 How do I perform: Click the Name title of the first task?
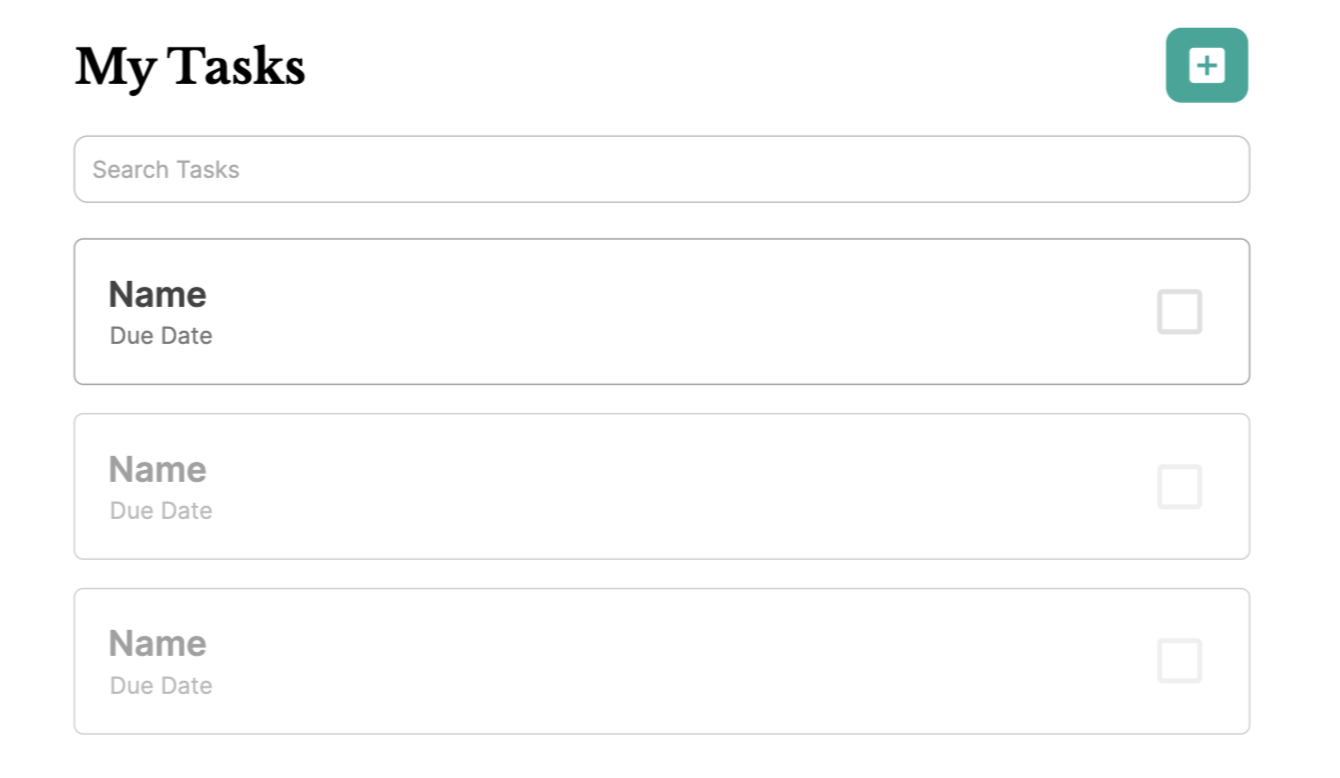(x=157, y=294)
